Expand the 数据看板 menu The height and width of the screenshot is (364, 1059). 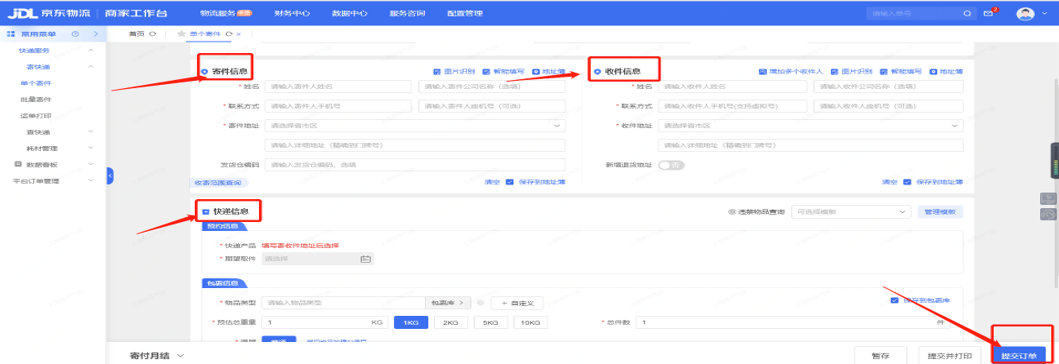(x=91, y=164)
